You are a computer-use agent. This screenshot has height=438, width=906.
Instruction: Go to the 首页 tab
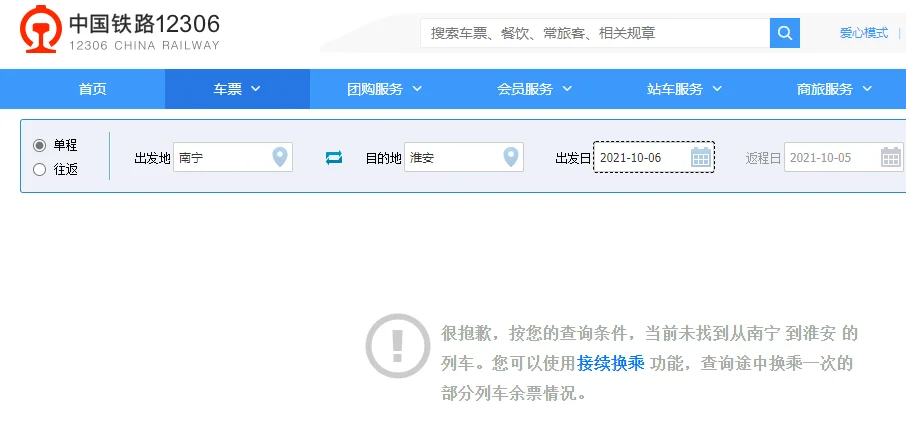tap(92, 89)
